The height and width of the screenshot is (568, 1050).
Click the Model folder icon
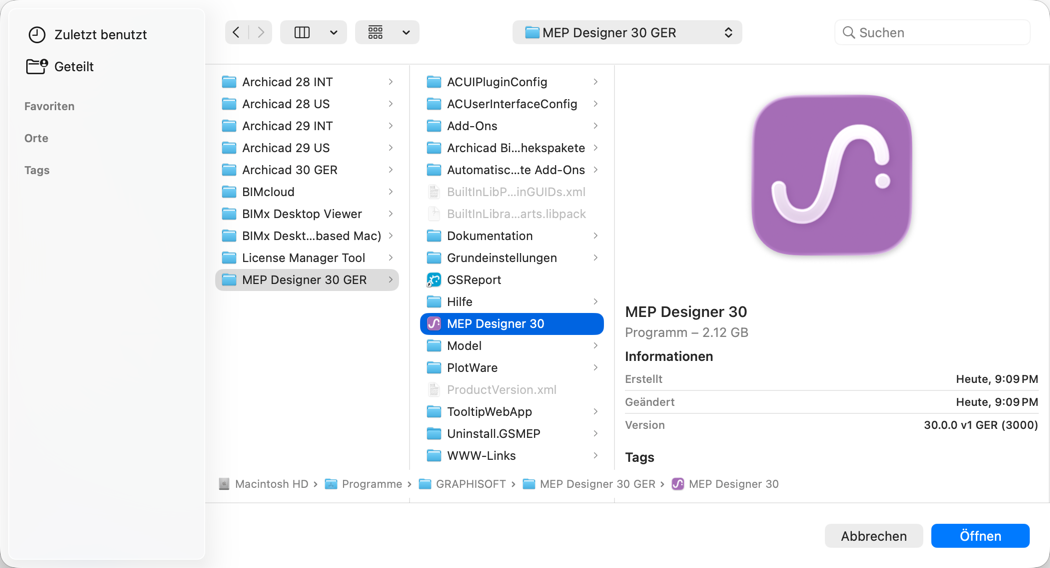click(434, 346)
